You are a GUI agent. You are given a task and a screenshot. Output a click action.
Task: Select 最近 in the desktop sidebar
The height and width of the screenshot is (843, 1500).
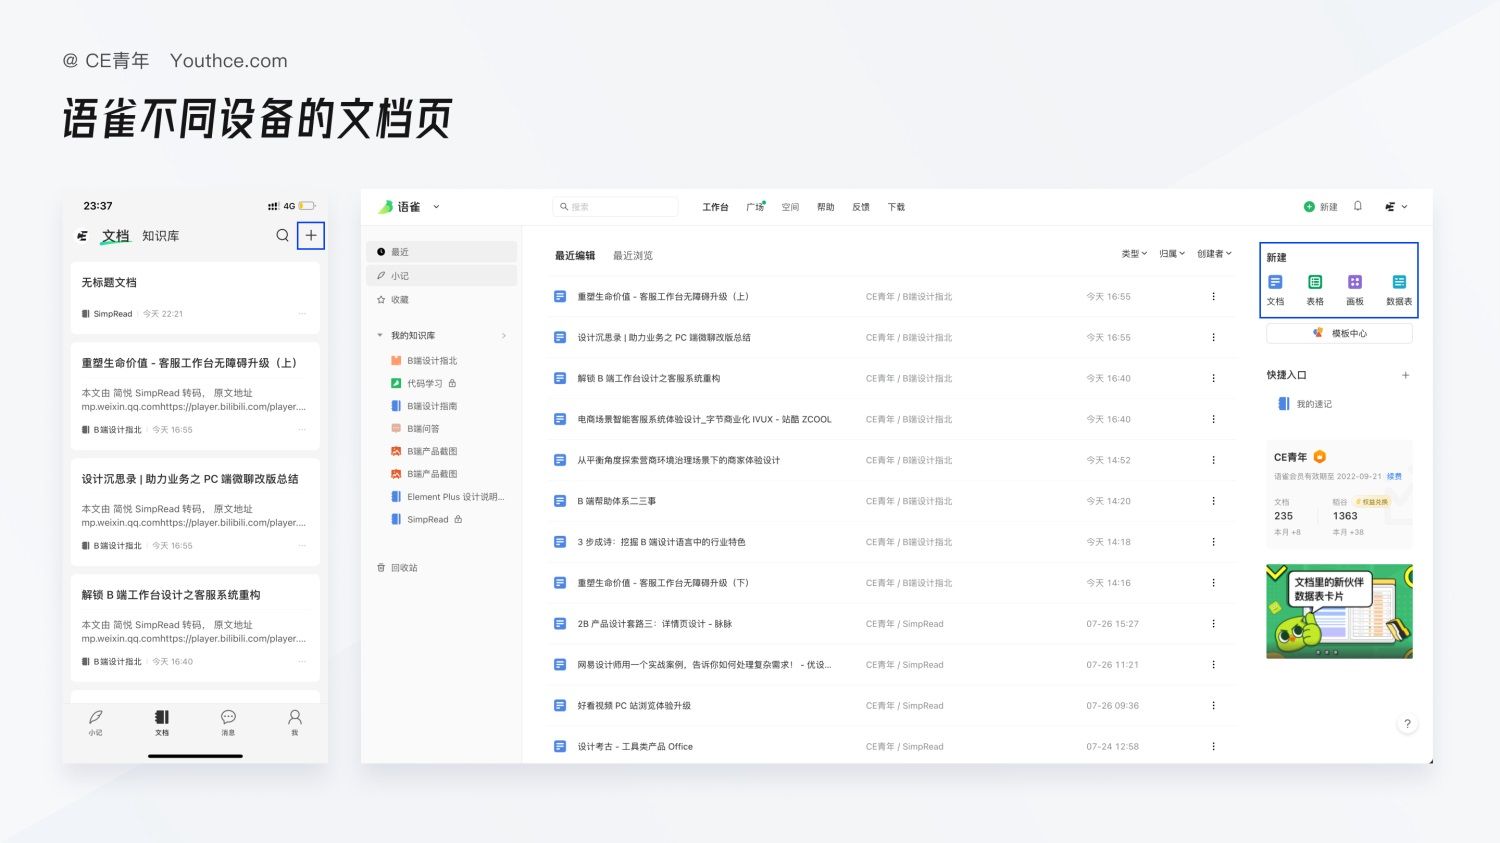441,252
